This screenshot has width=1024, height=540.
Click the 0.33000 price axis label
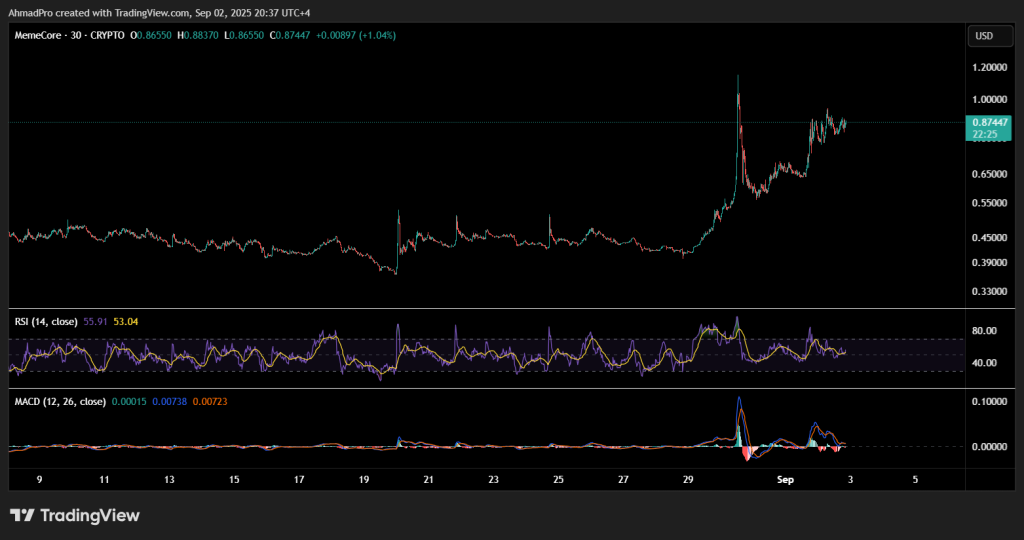point(988,292)
